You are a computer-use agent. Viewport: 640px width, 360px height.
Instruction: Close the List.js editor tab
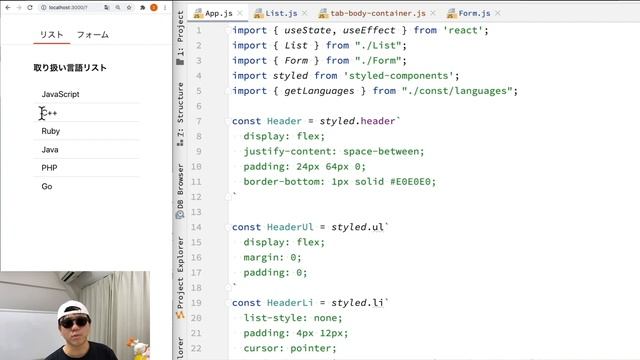(304, 13)
